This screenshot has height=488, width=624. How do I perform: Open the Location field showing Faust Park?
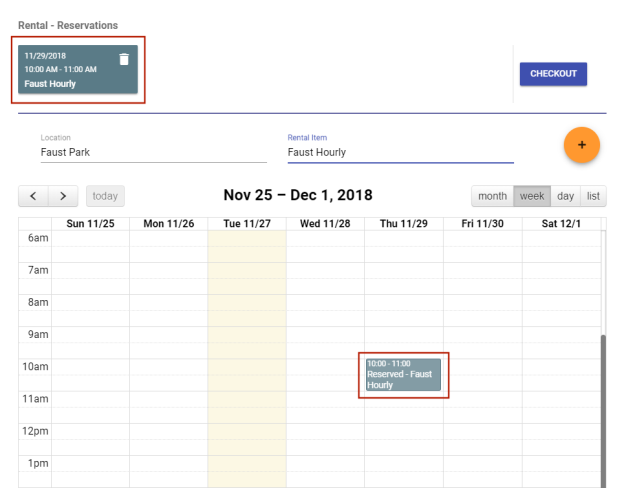153,152
